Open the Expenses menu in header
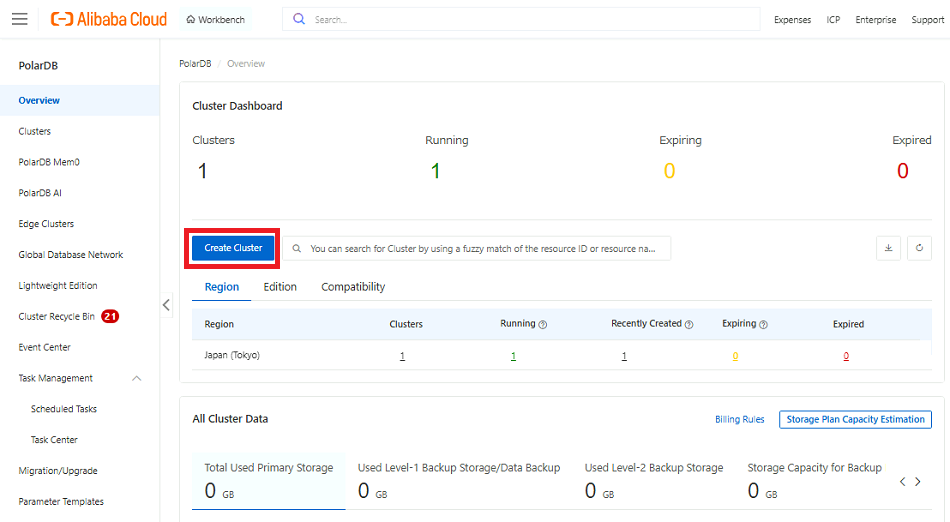Image resolution: width=950 pixels, height=522 pixels. point(792,20)
